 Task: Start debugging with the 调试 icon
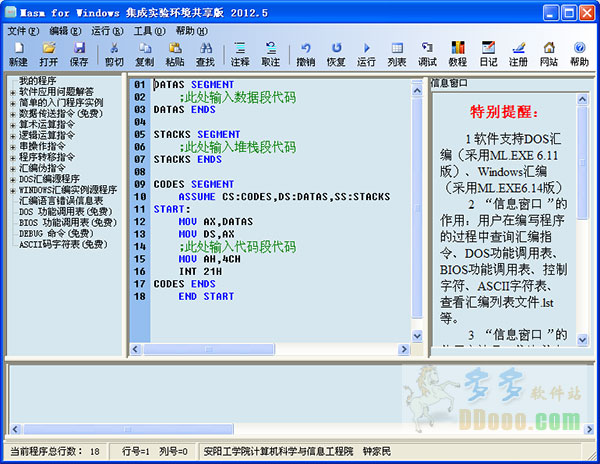[x=427, y=54]
